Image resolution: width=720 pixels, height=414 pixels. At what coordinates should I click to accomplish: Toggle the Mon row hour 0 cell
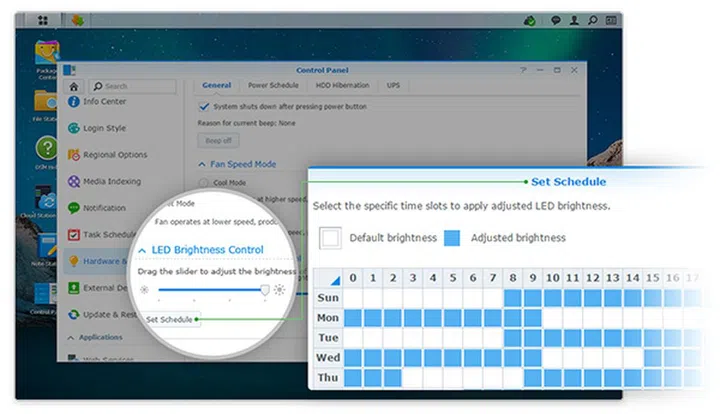[353, 318]
